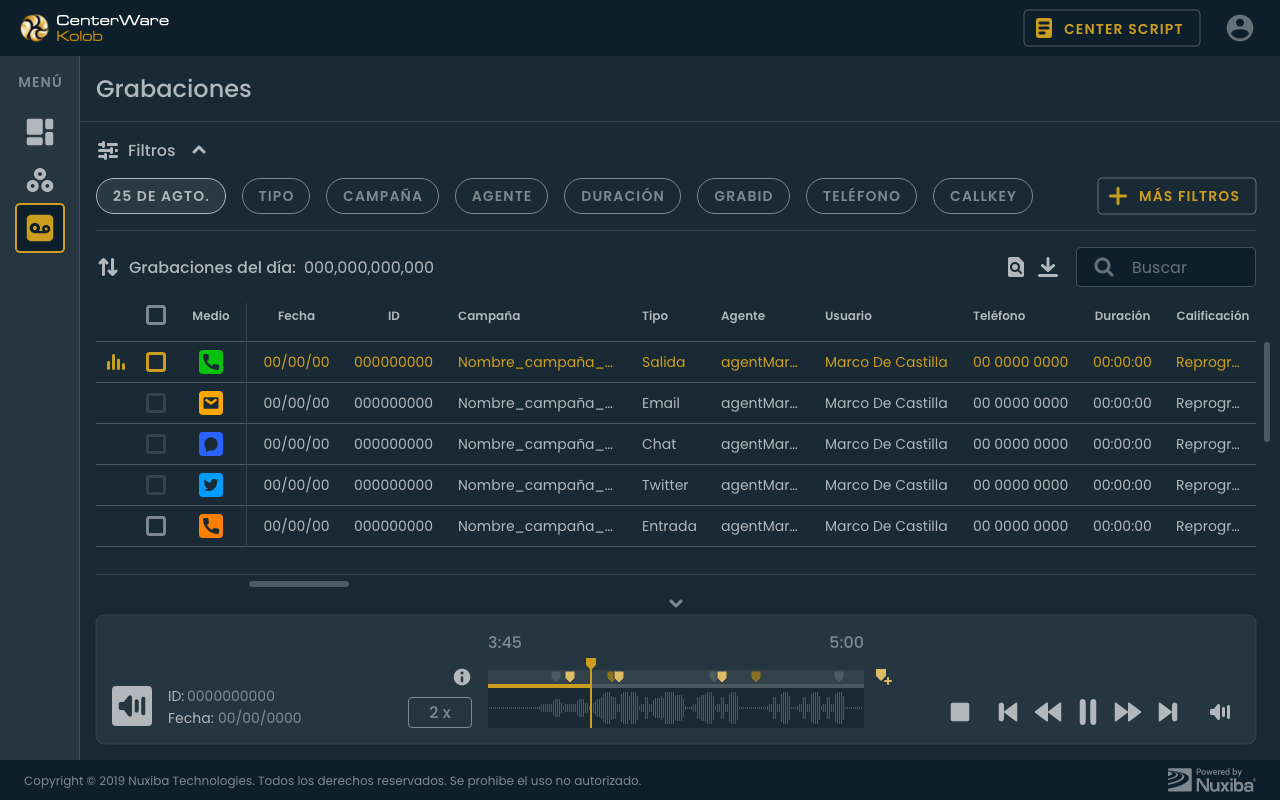Open the DURACIÓN filter chip
Screen dimensions: 1280x800
(x=622, y=196)
